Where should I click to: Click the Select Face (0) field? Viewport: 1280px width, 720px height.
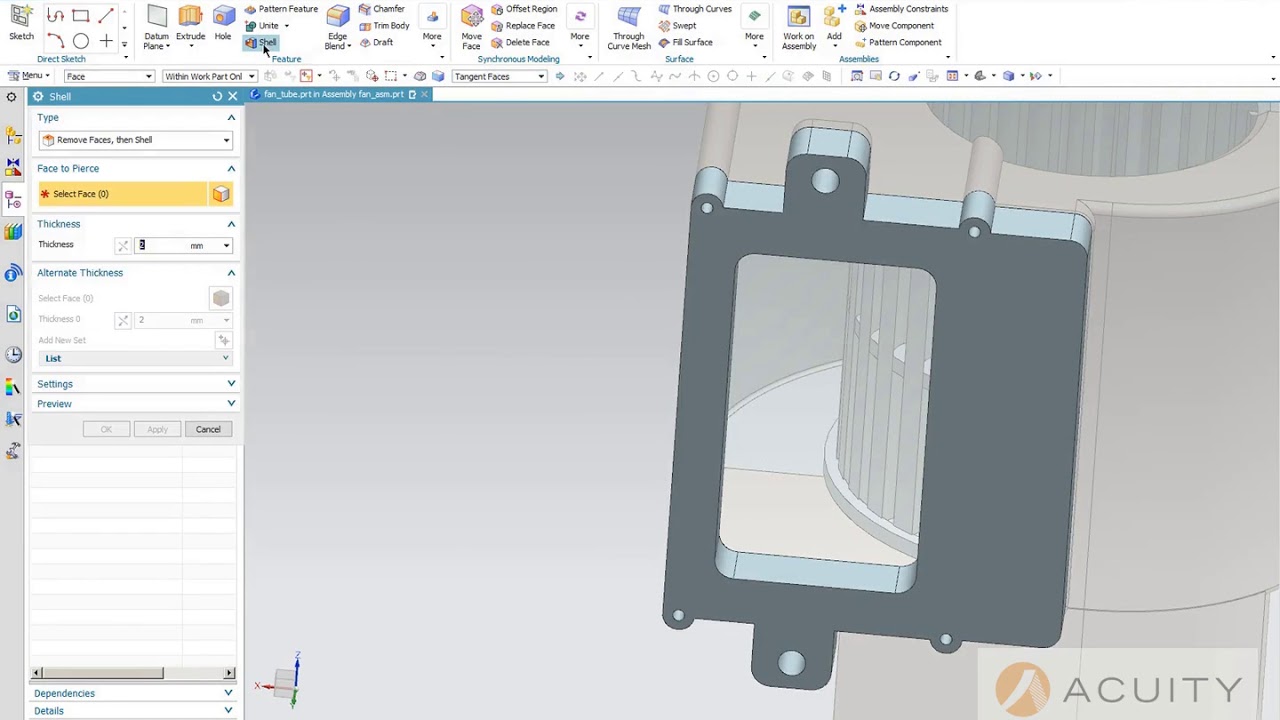[x=122, y=194]
